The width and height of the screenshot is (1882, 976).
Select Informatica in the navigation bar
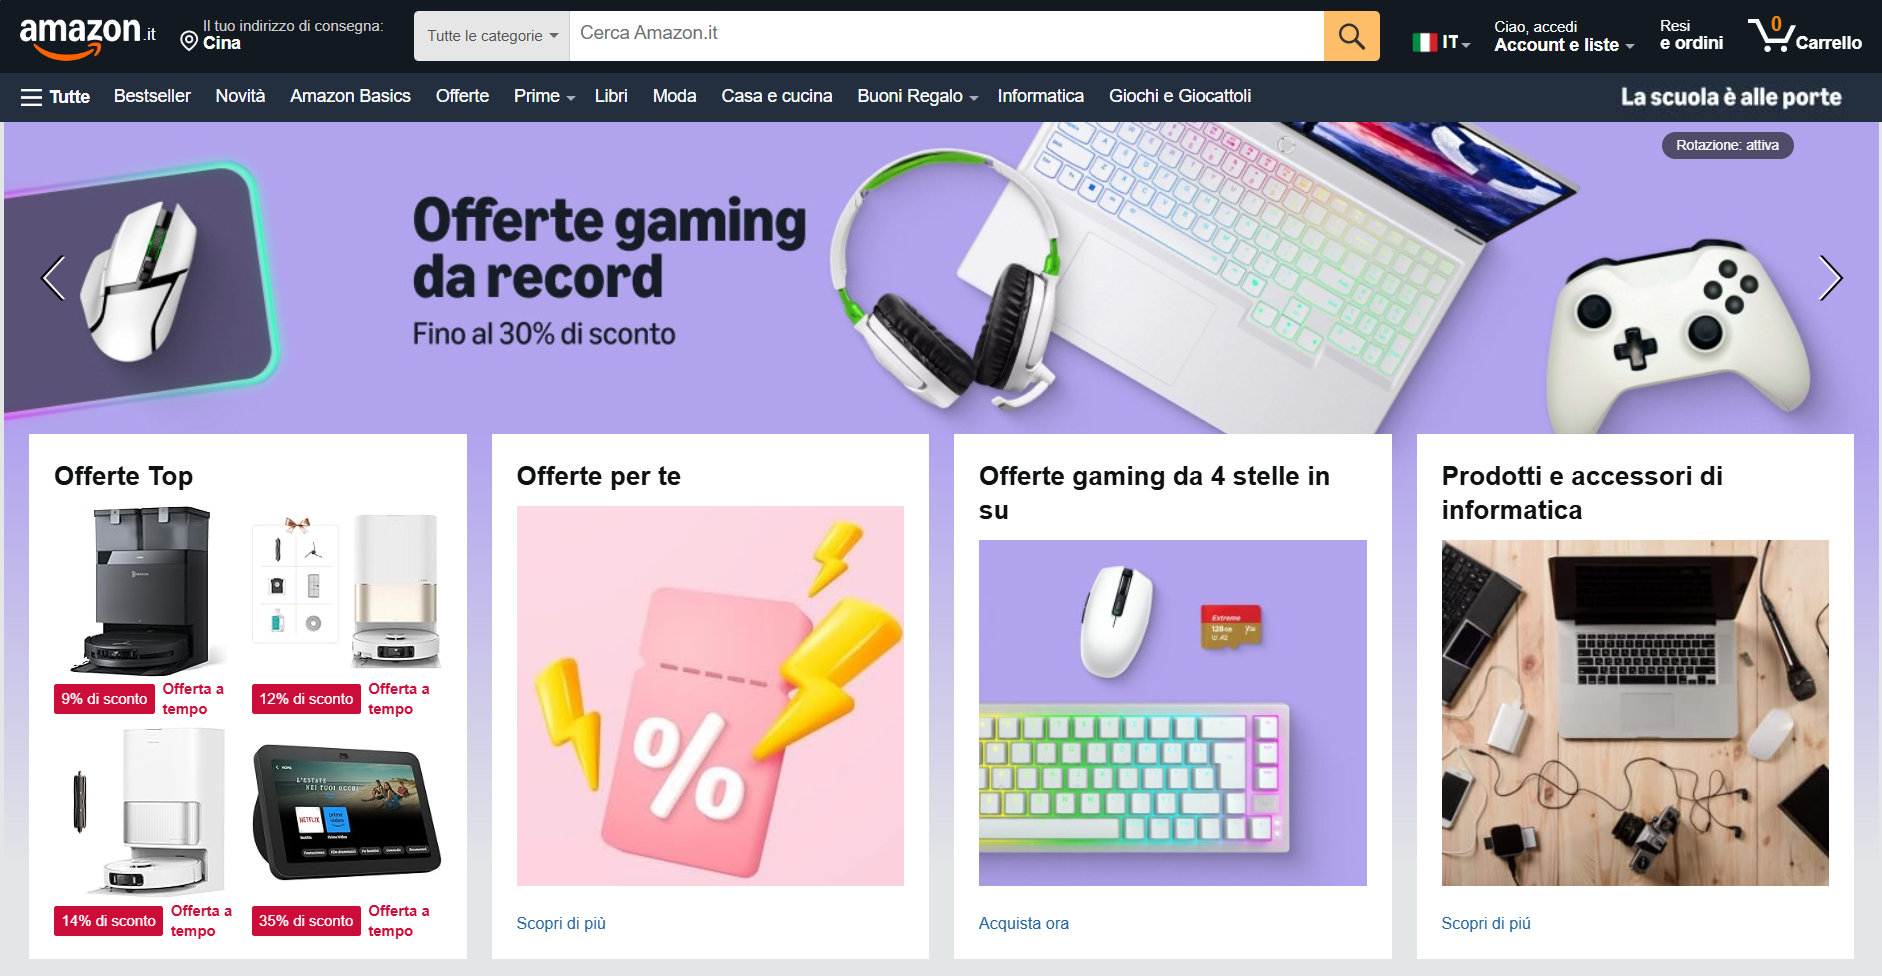click(x=1040, y=96)
